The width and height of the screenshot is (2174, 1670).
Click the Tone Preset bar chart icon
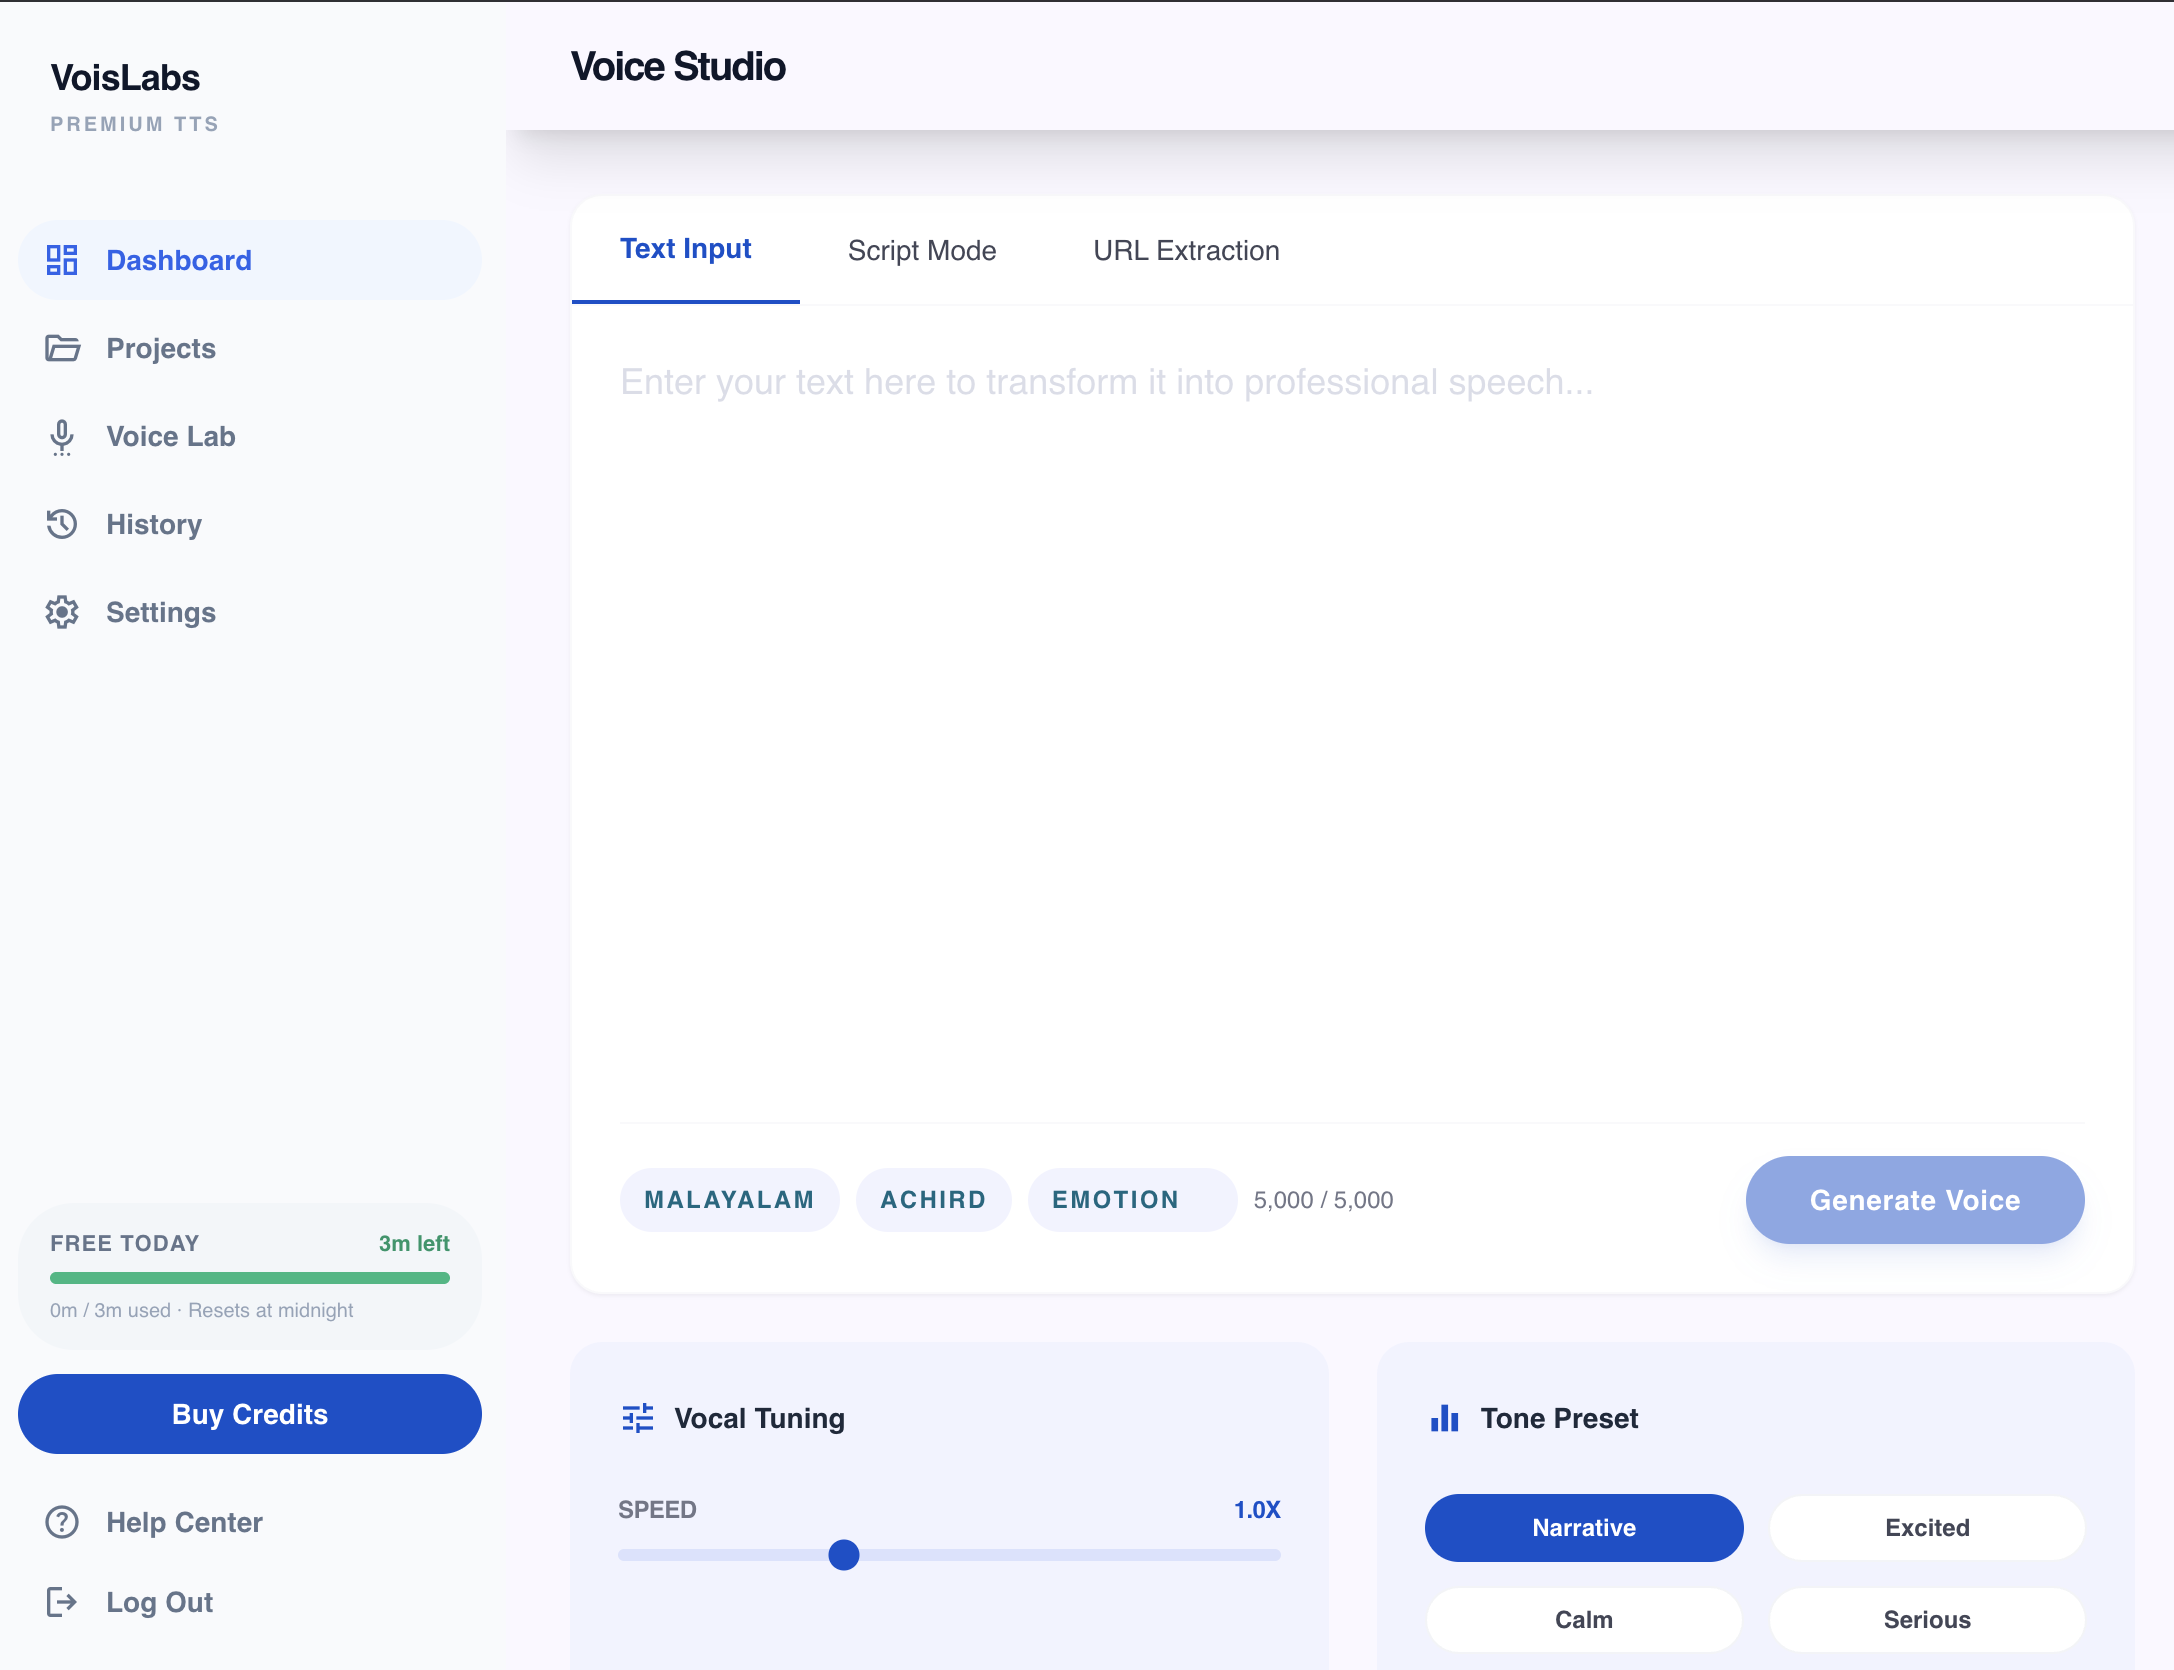click(1446, 1418)
